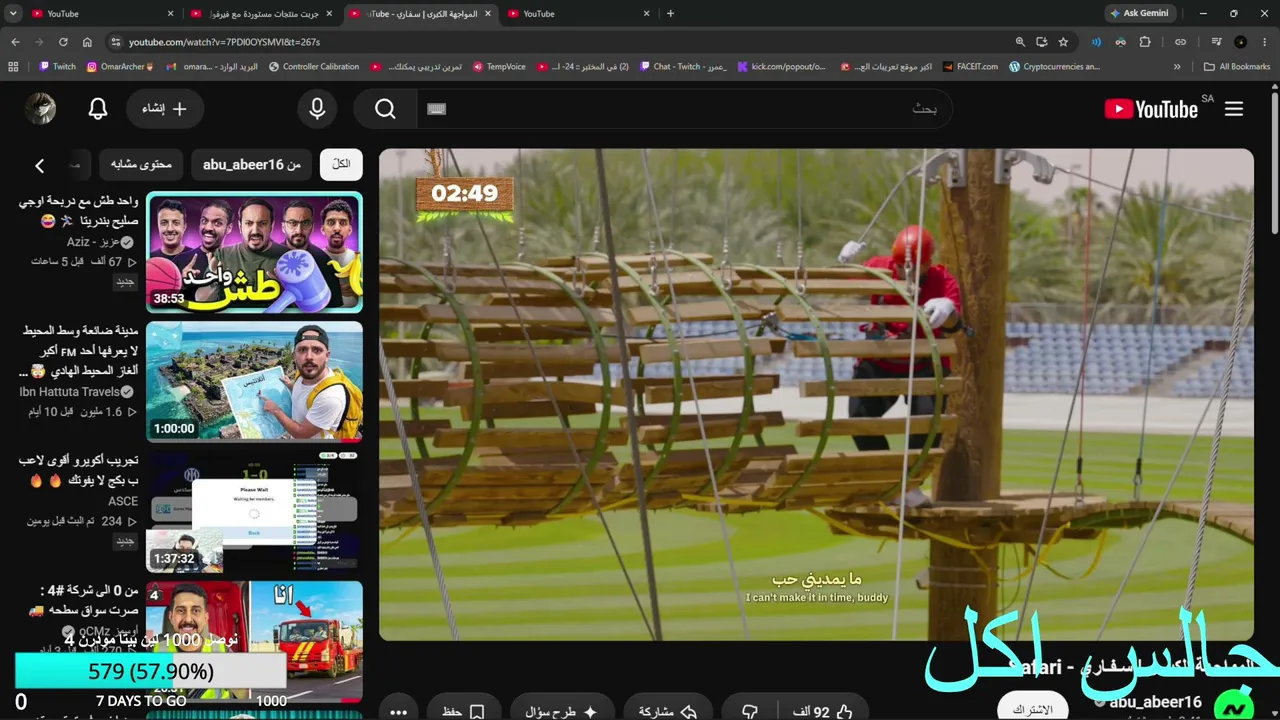1280x720 pixels.
Task: Open the 38:53 'طش واحد' video thumbnail
Action: (x=254, y=252)
